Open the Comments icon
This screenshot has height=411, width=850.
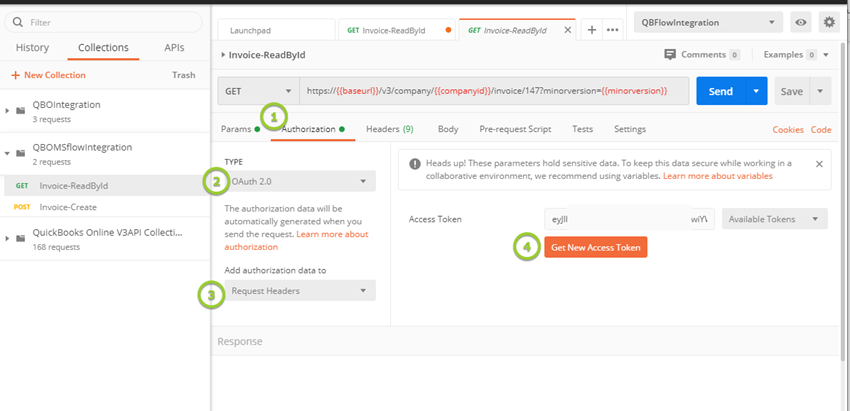click(x=670, y=55)
